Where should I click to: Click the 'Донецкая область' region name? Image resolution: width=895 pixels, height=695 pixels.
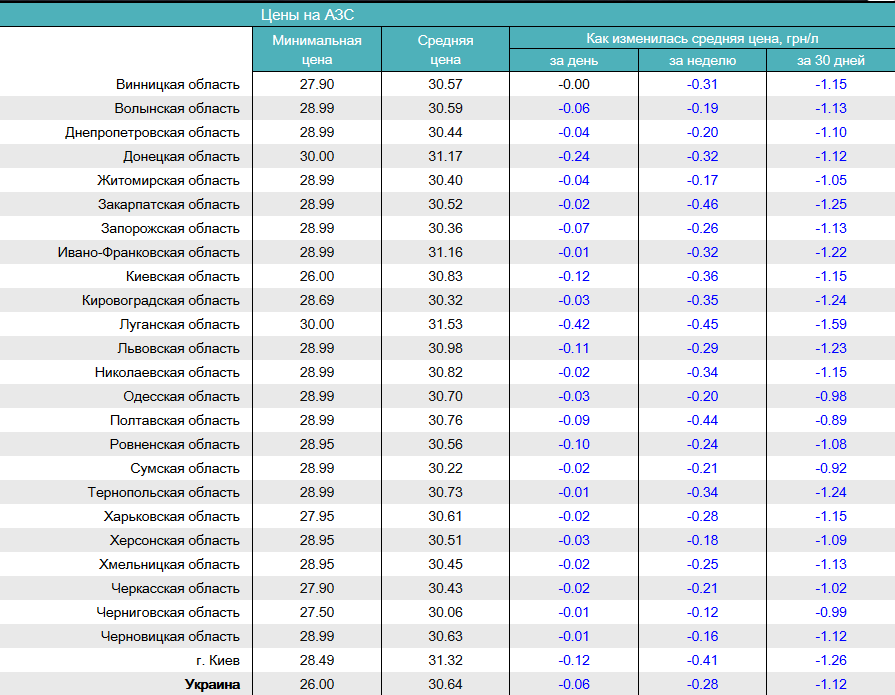181,156
